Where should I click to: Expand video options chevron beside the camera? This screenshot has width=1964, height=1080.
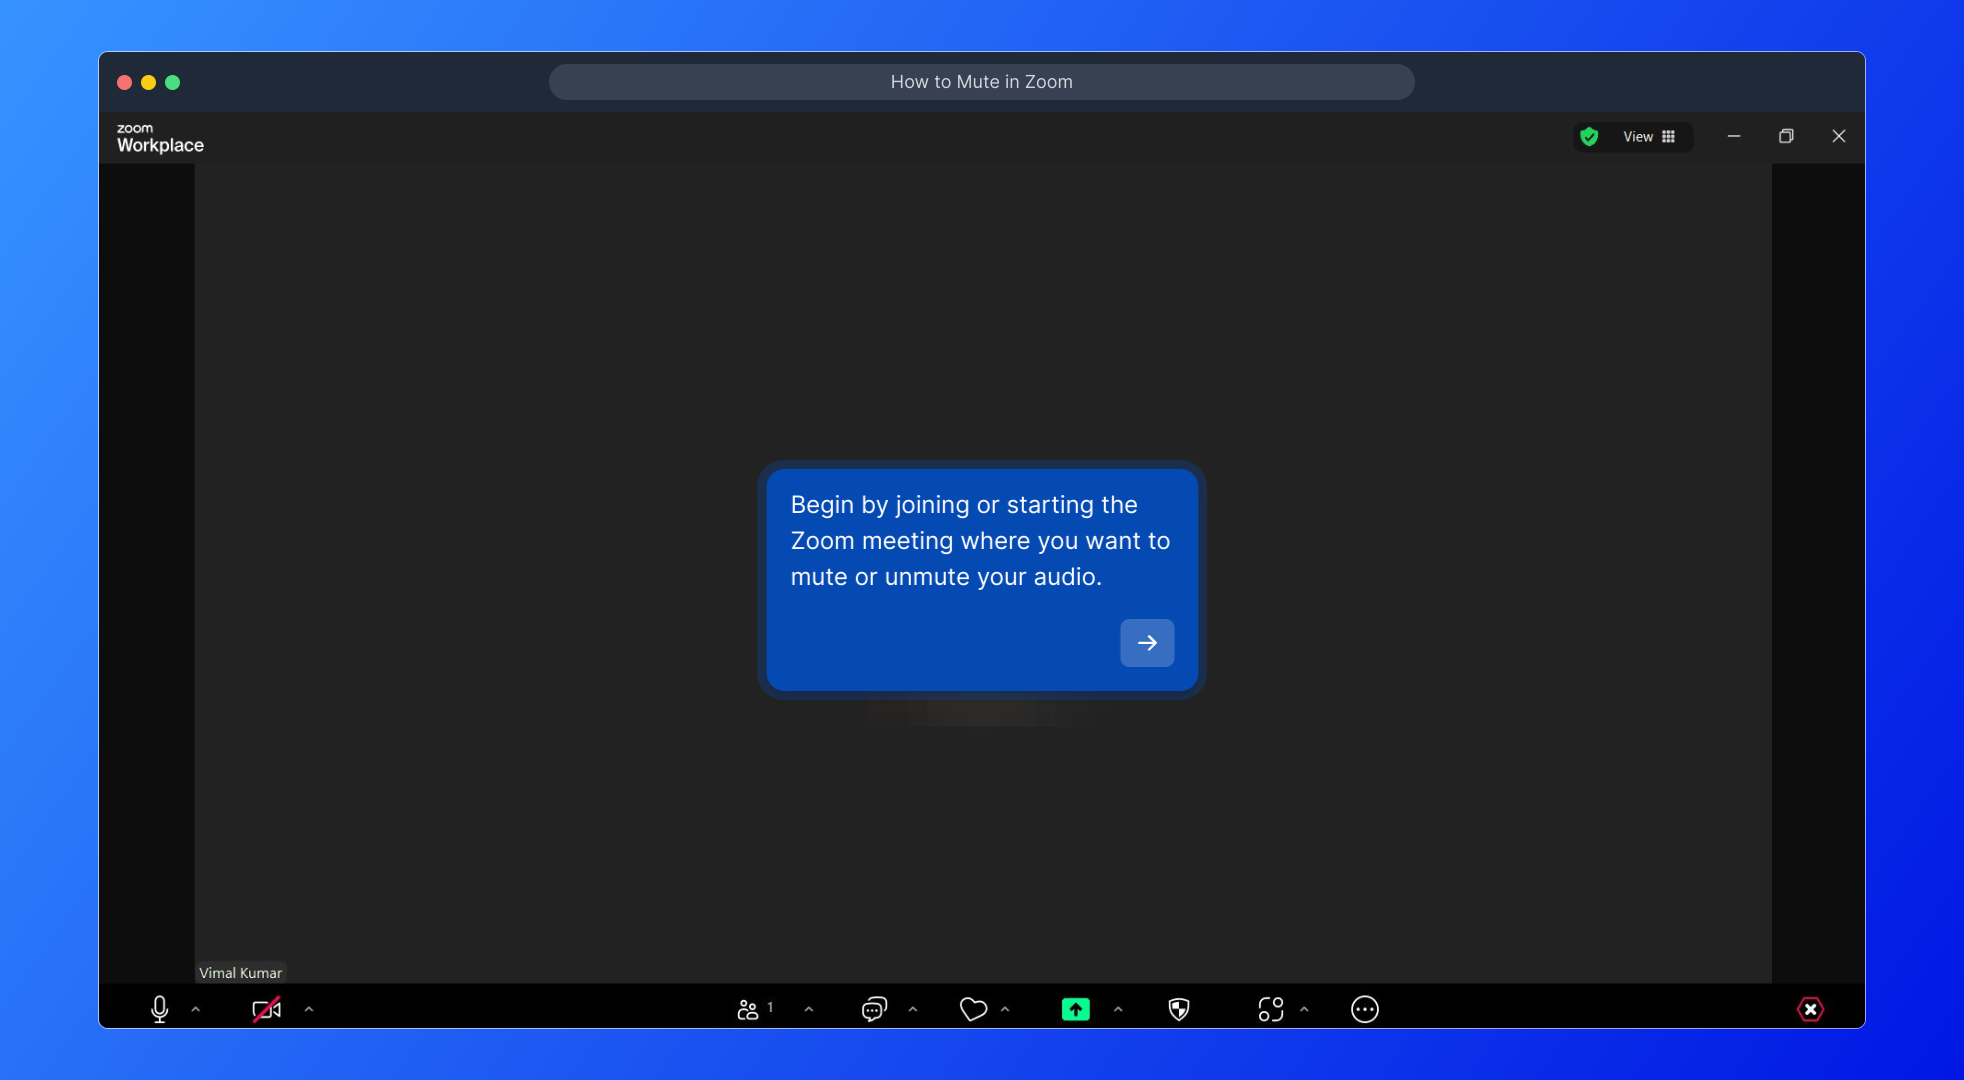point(309,1009)
